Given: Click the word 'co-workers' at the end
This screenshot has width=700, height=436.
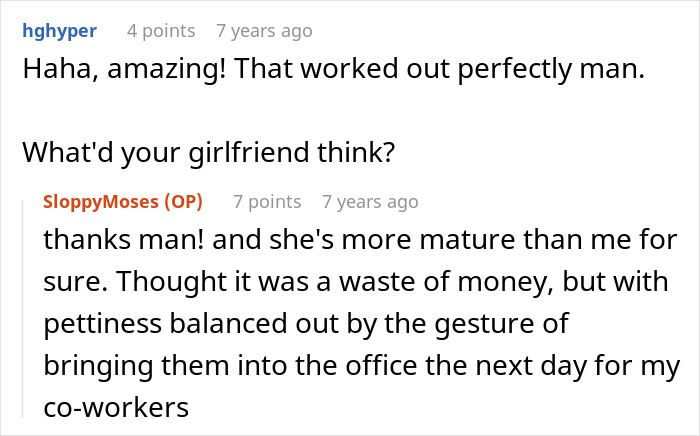Looking at the screenshot, I should (x=116, y=408).
